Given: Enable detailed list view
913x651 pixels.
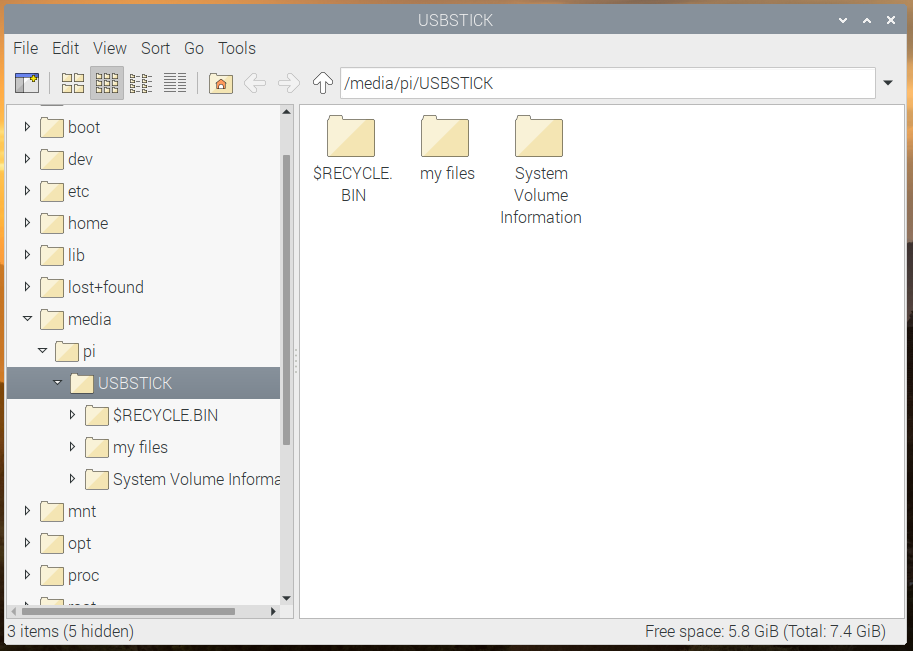Looking at the screenshot, I should [174, 83].
